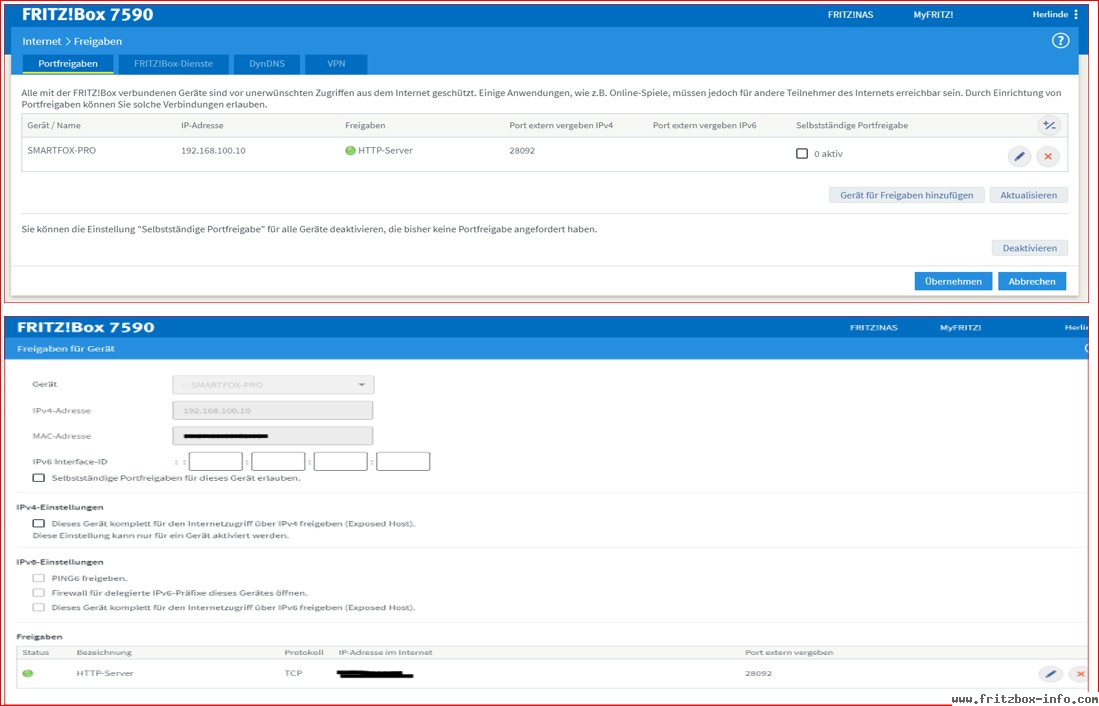Click the MAC-Adresse field

click(273, 435)
